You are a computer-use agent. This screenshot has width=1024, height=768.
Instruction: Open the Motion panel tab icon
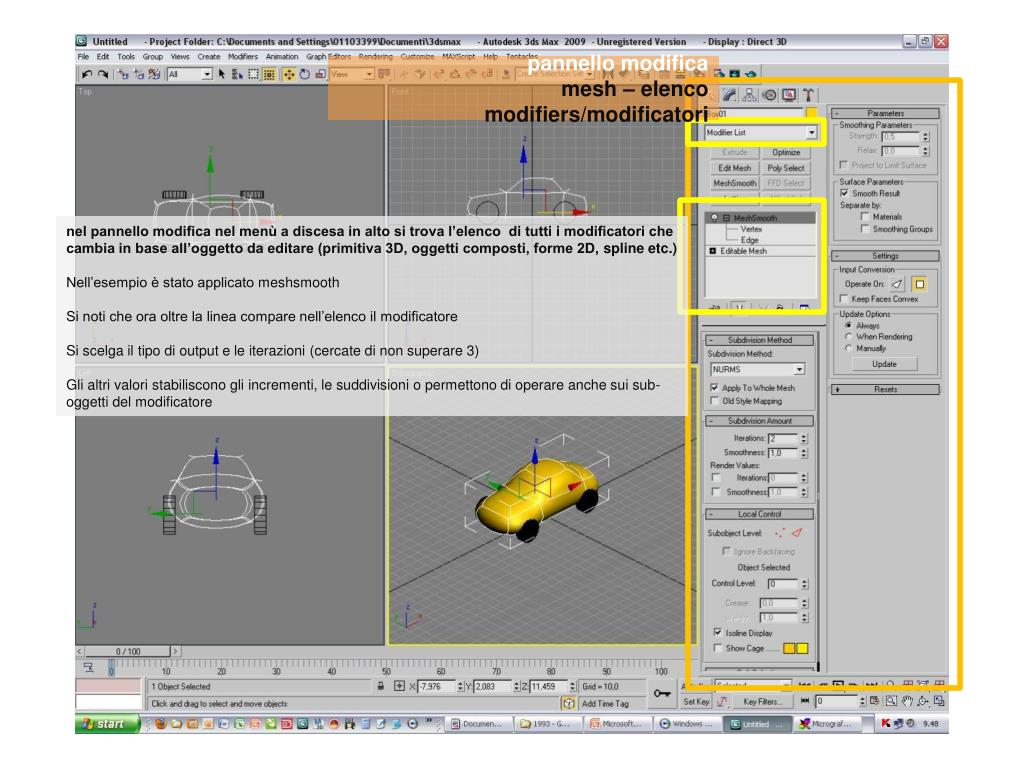769,95
